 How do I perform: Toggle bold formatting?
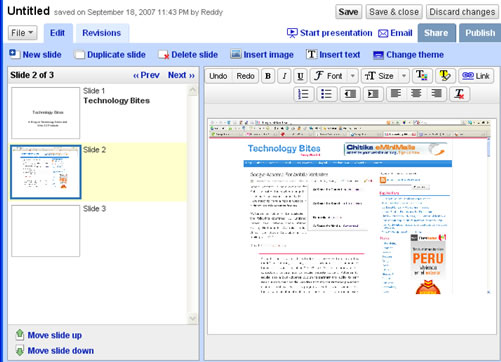pyautogui.click(x=268, y=76)
